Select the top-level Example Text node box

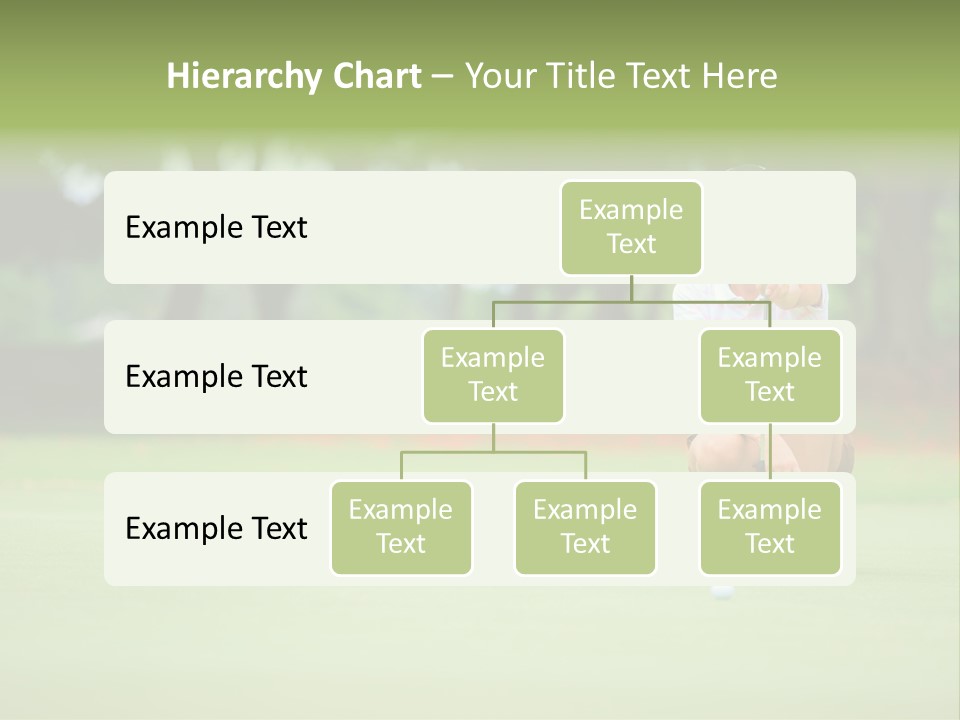(631, 227)
